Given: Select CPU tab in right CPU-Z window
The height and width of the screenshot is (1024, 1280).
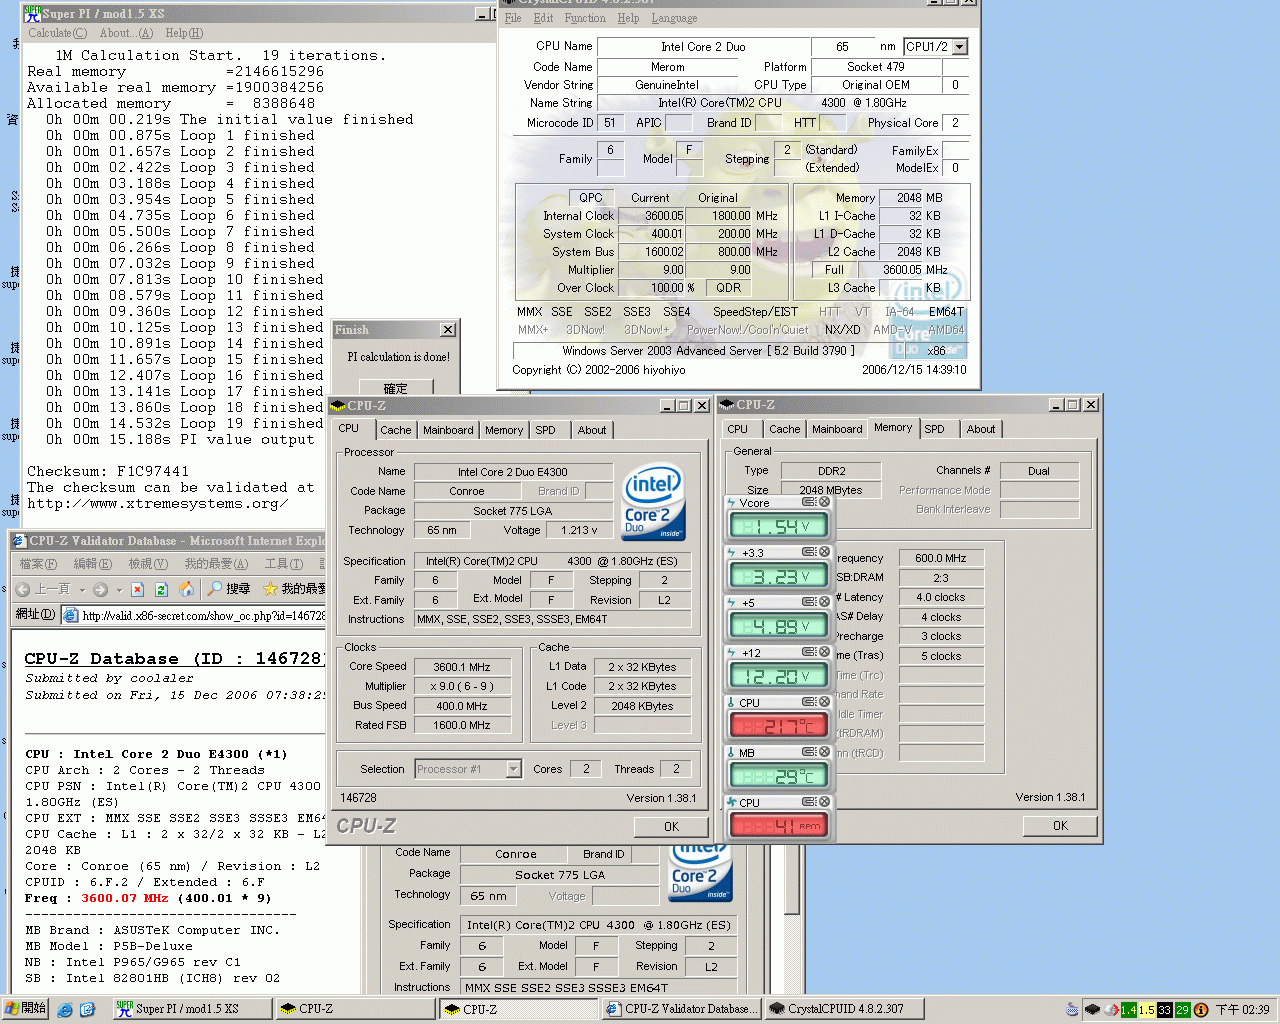Looking at the screenshot, I should tap(737, 429).
